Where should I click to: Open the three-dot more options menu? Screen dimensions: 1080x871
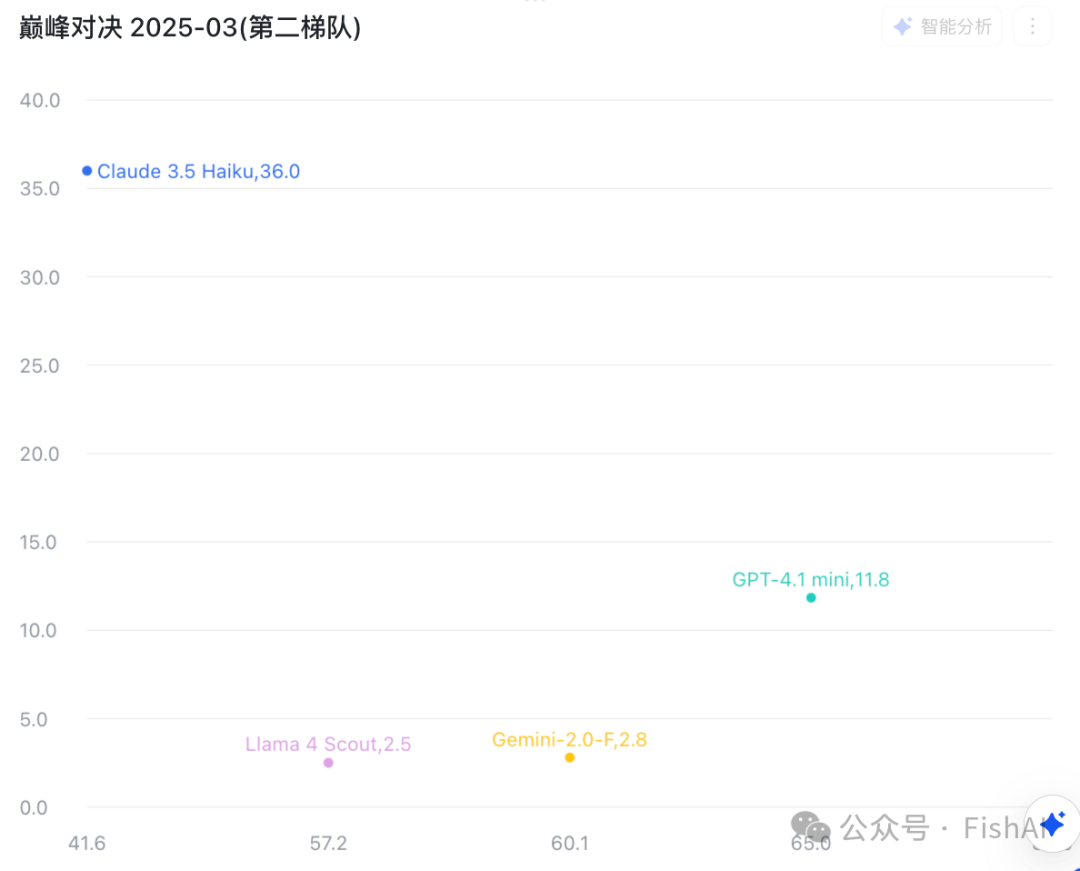pos(1032,26)
